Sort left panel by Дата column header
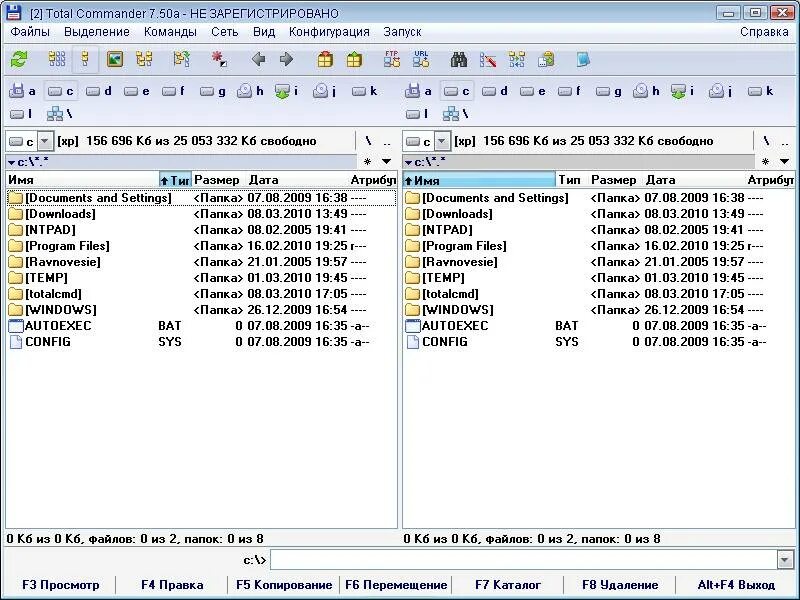Viewport: 800px width, 600px height. pyautogui.click(x=297, y=180)
